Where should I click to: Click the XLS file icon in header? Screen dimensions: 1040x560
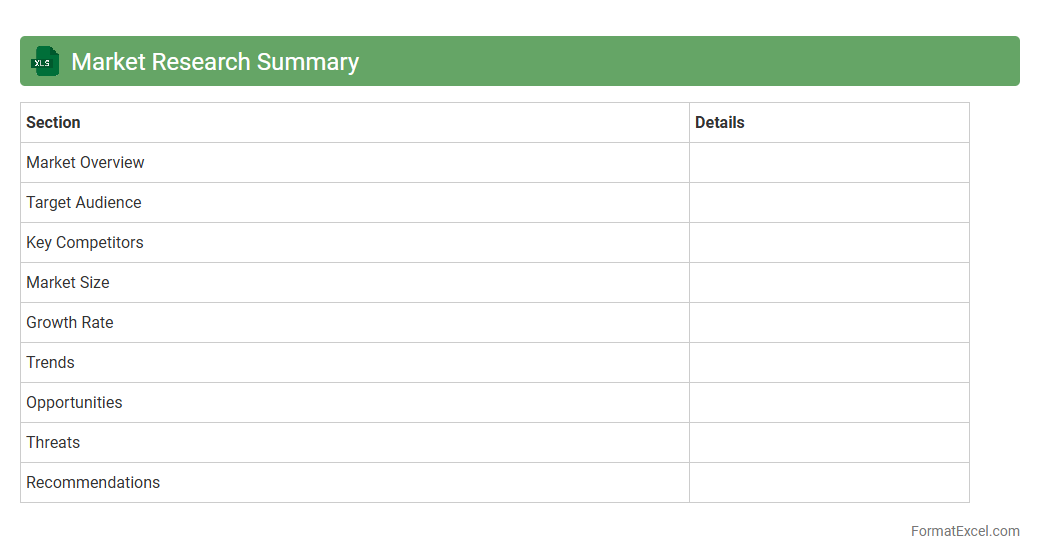(45, 62)
